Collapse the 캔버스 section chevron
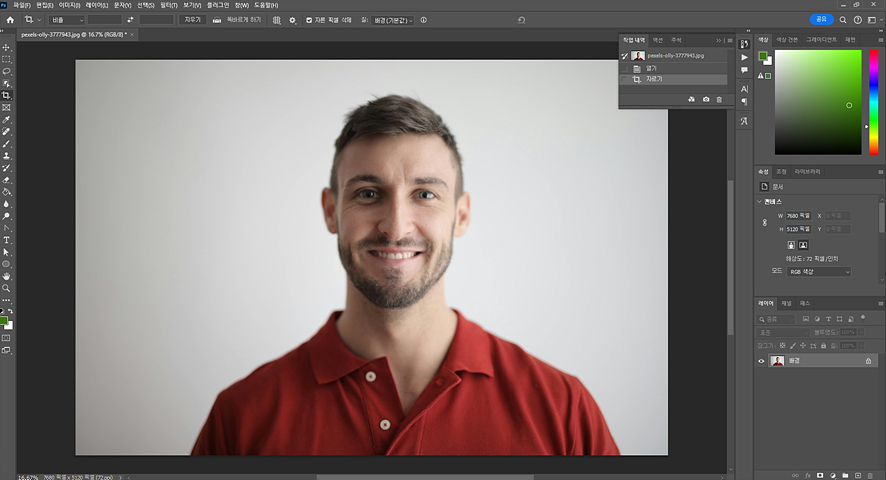The height and width of the screenshot is (480, 886). [759, 202]
